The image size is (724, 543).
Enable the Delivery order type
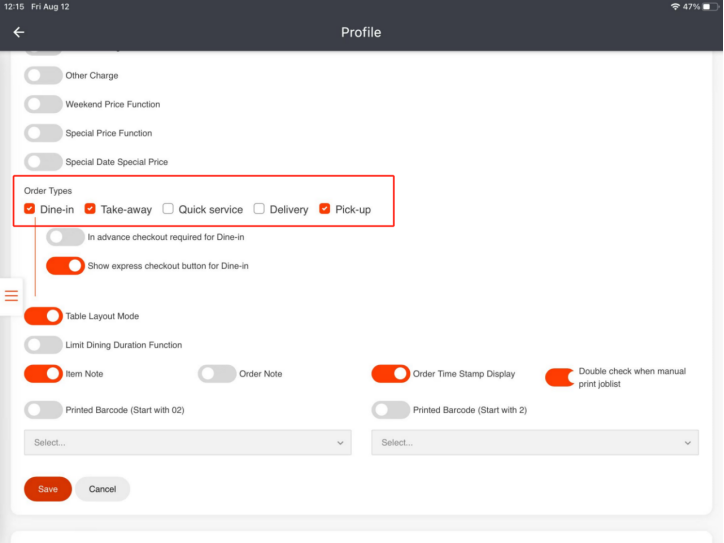pos(259,209)
